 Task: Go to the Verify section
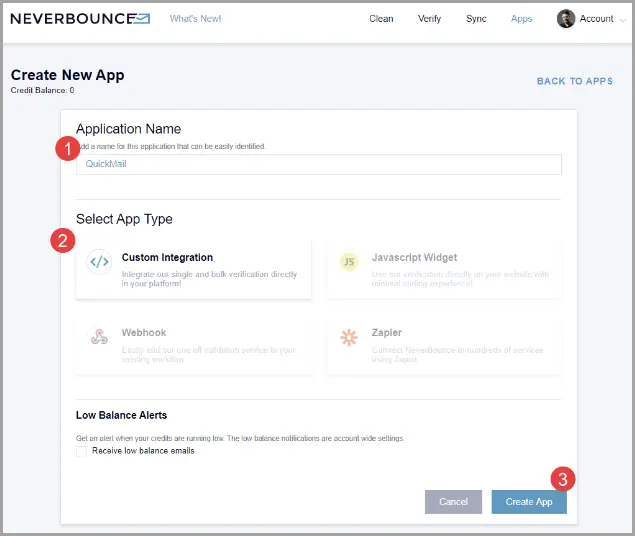click(429, 19)
